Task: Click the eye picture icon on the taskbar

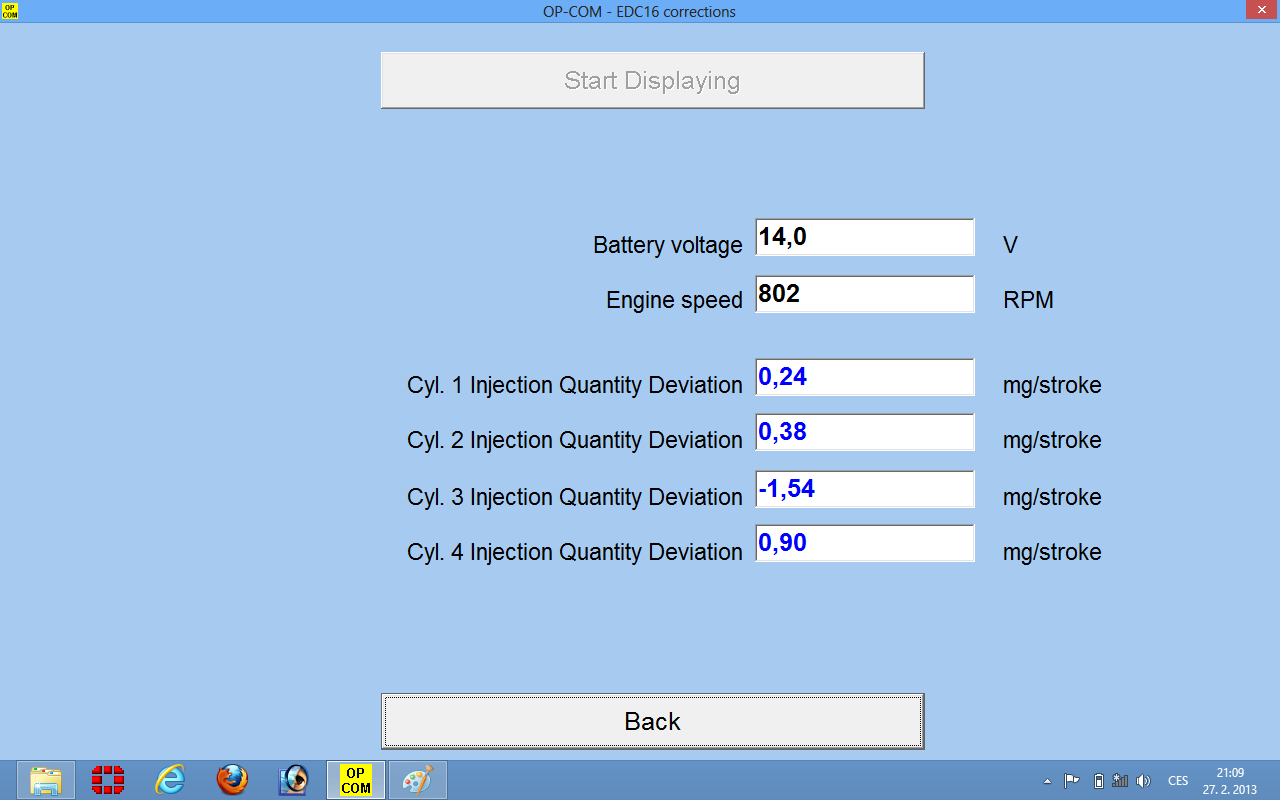Action: [294, 780]
